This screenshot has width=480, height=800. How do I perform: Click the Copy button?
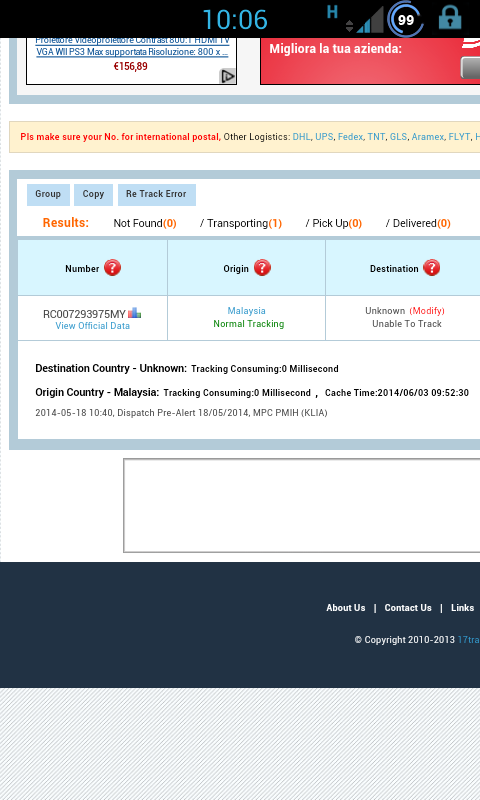pyautogui.click(x=93, y=194)
